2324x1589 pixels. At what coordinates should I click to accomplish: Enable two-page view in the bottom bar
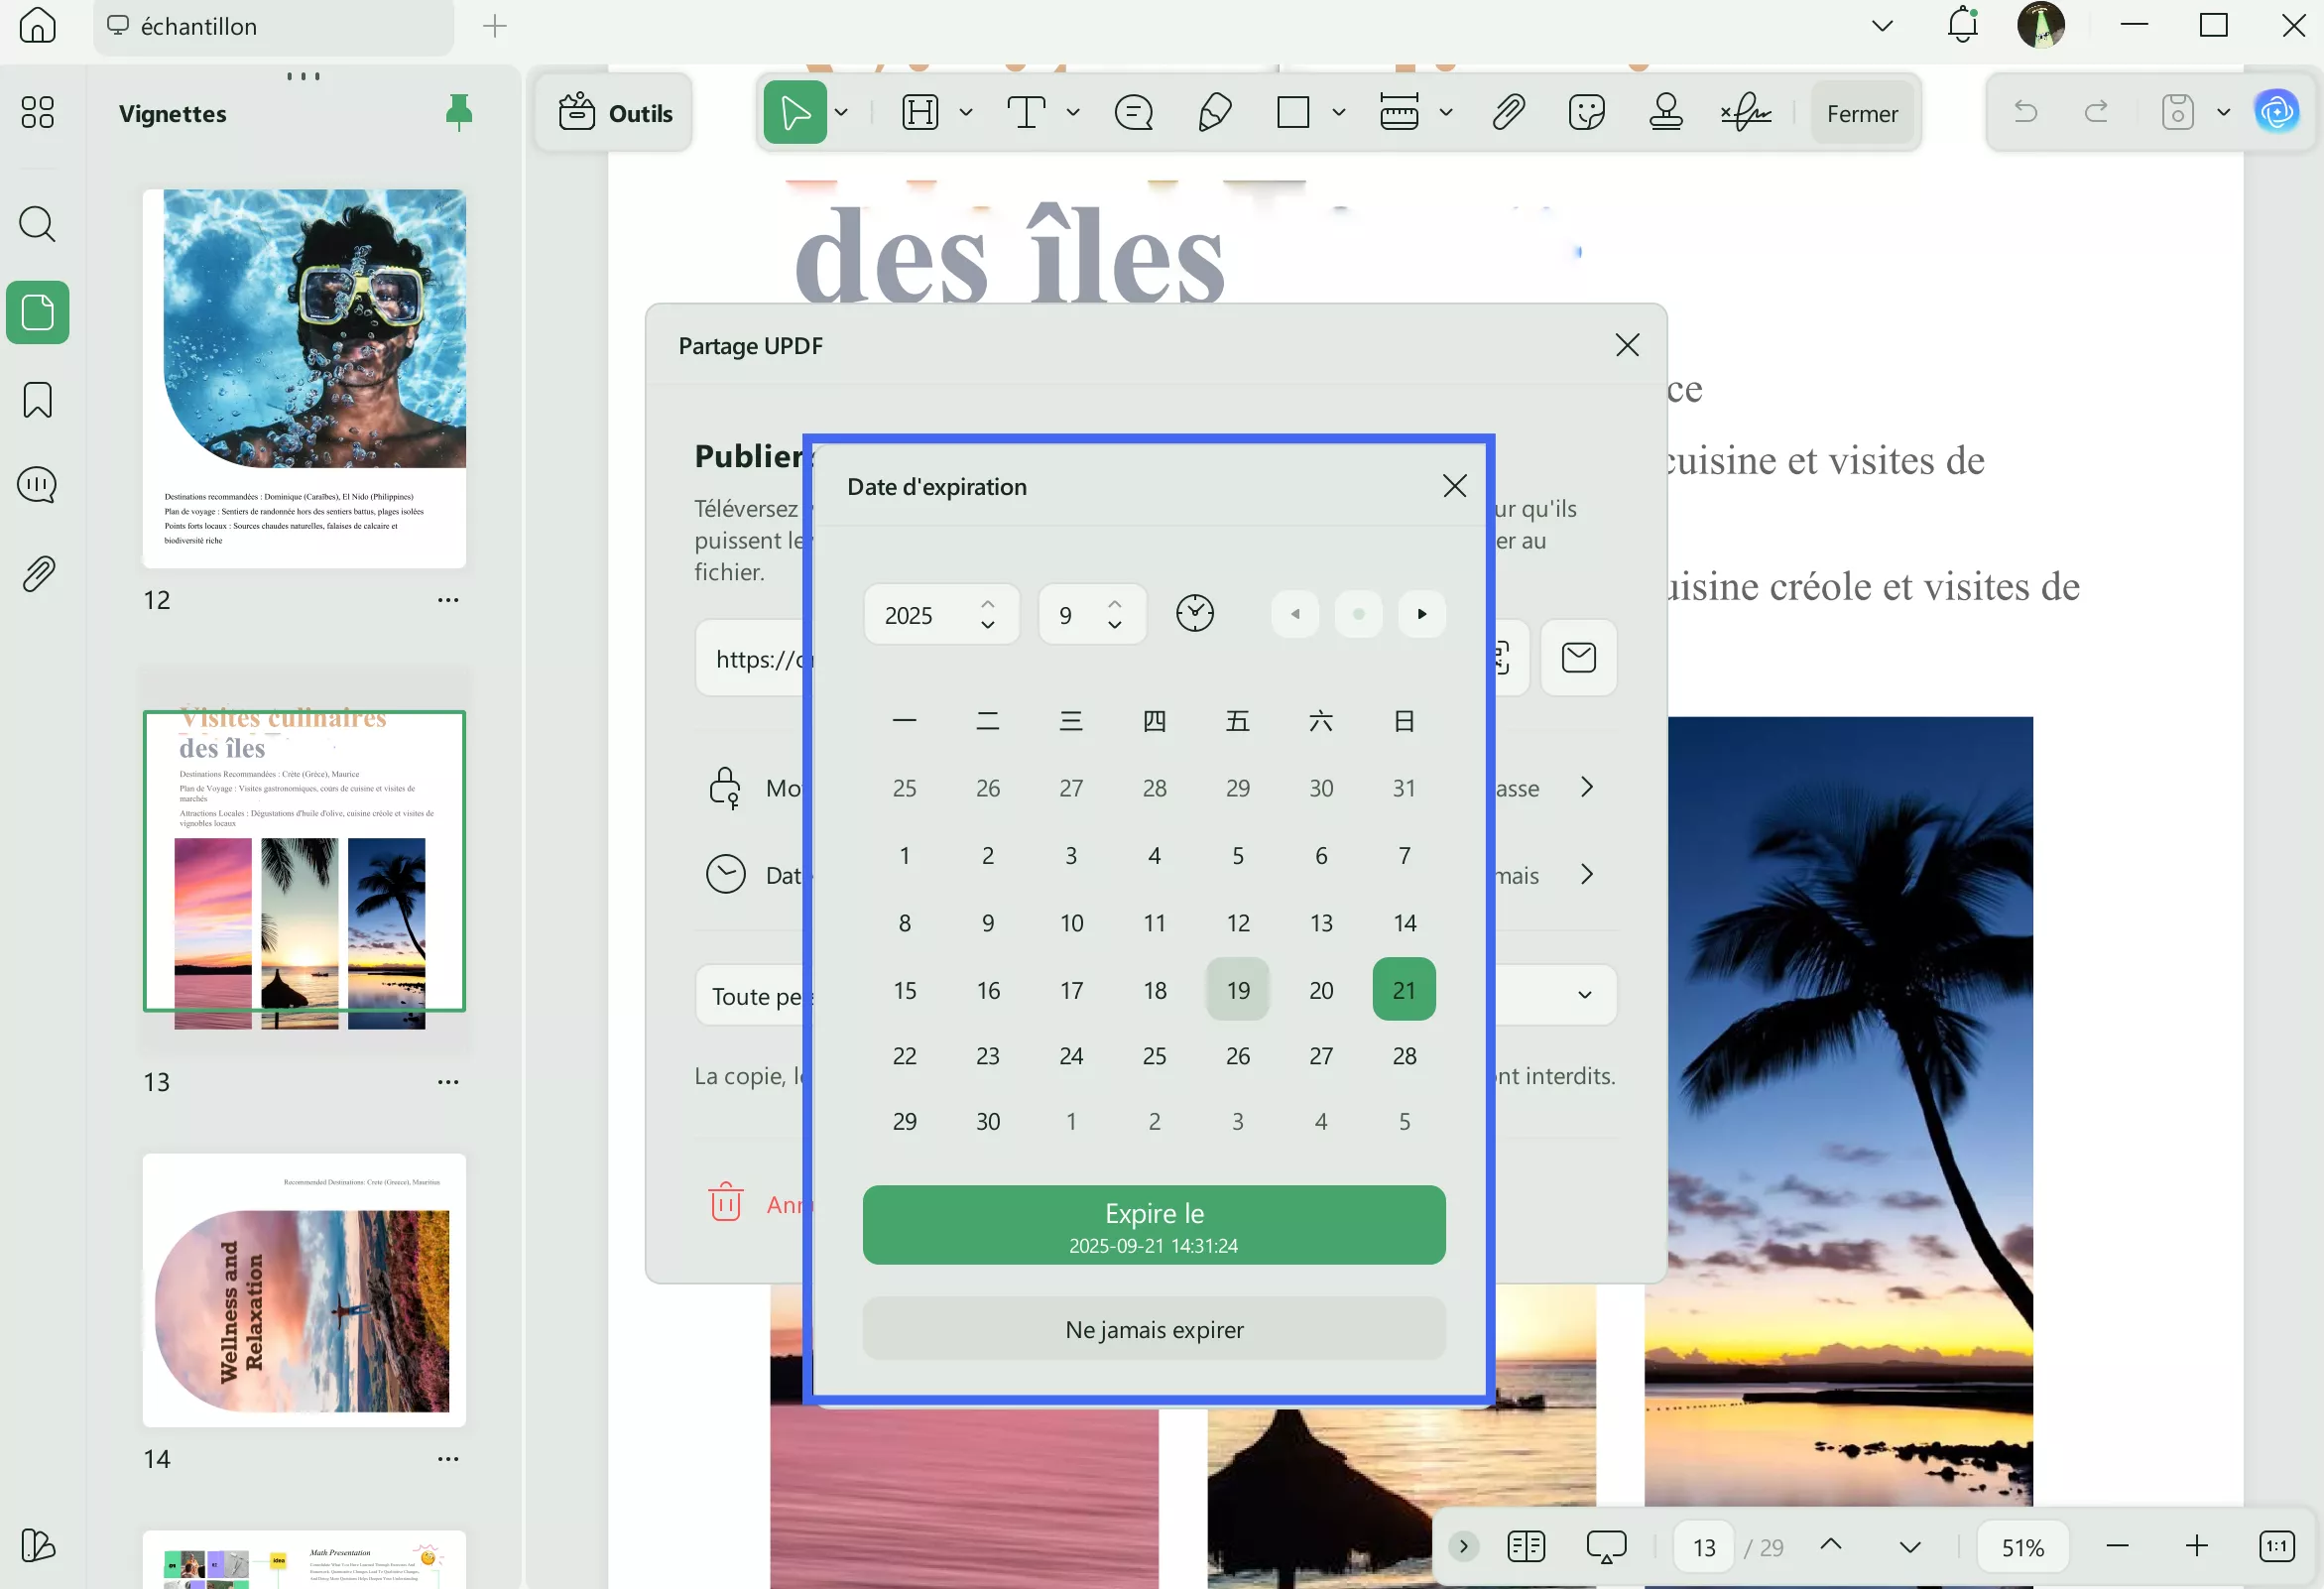(1525, 1545)
